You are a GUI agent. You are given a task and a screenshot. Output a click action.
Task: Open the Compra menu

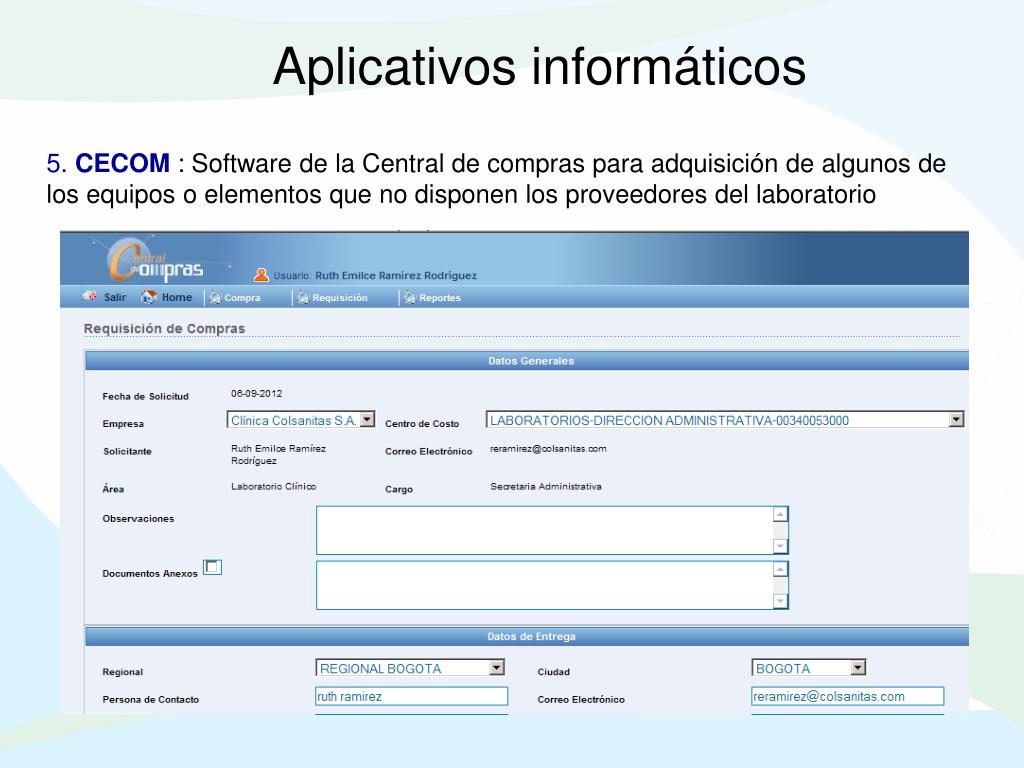coord(242,298)
